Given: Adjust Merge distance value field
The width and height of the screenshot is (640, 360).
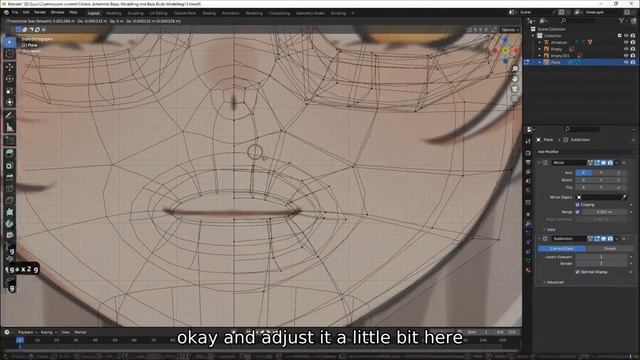Looking at the screenshot, I should pos(604,212).
